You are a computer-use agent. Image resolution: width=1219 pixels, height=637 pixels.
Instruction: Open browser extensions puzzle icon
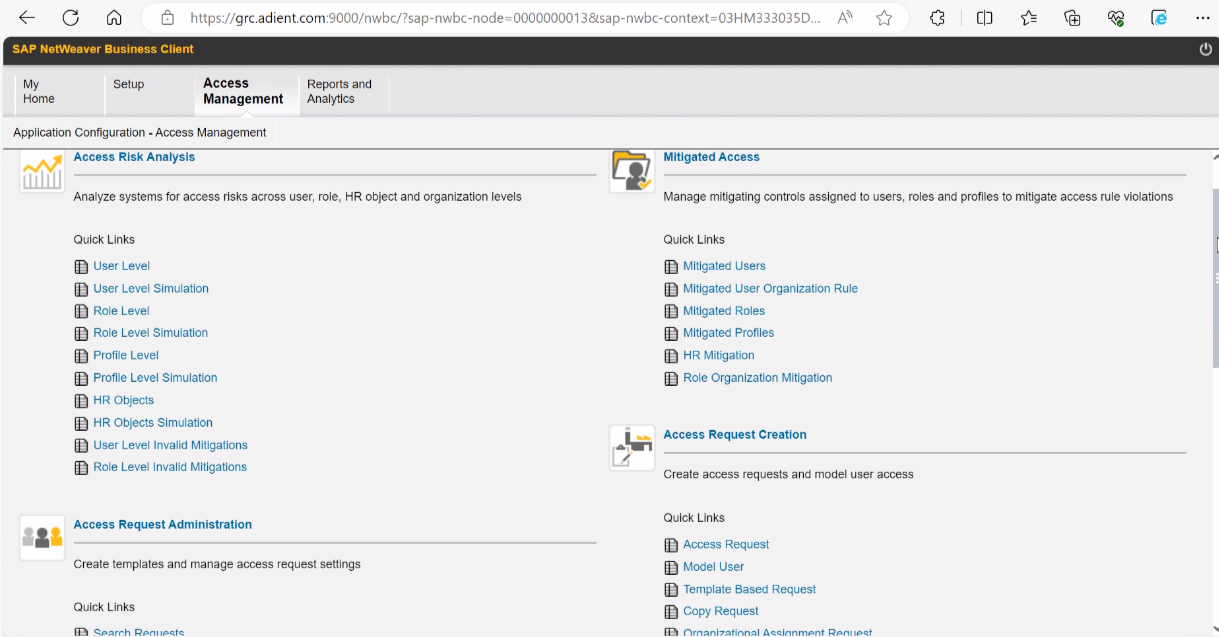pyautogui.click(x=937, y=18)
